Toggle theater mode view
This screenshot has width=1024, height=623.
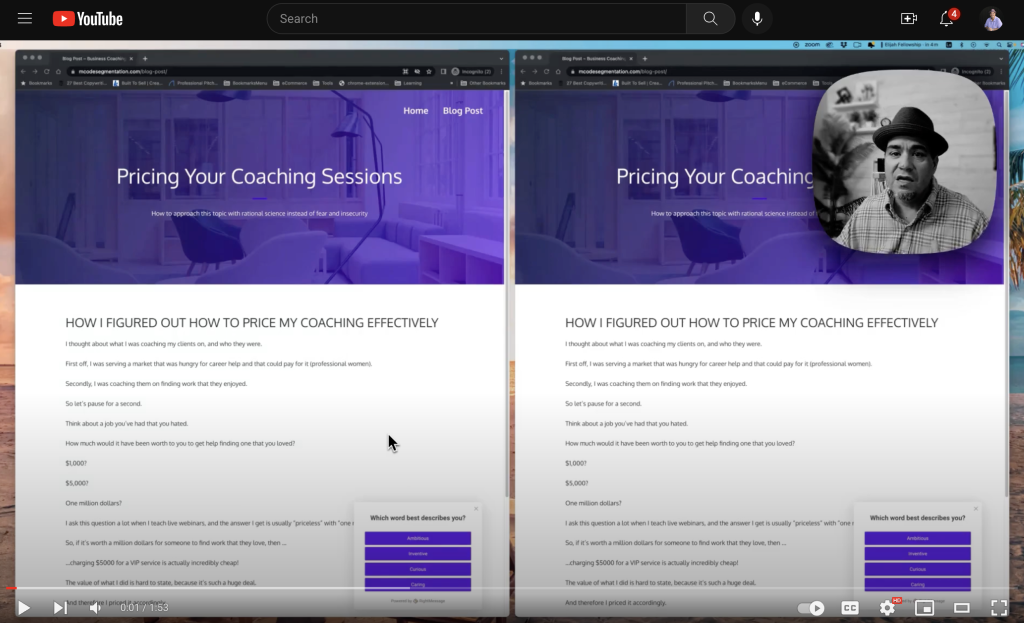(x=962, y=607)
